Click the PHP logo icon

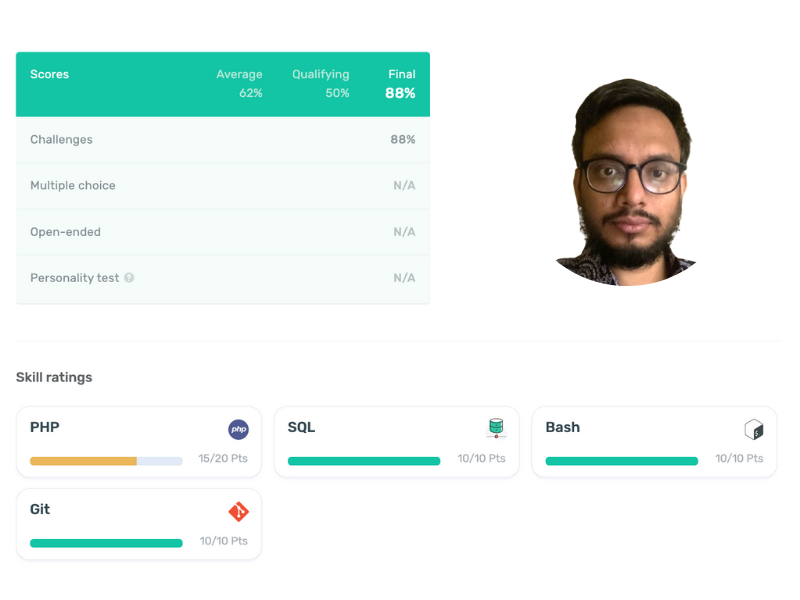pyautogui.click(x=238, y=430)
